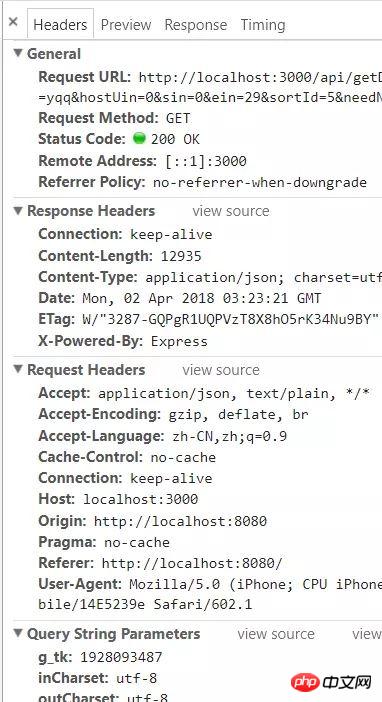
Task: Select the Headers tab
Action: 60,25
